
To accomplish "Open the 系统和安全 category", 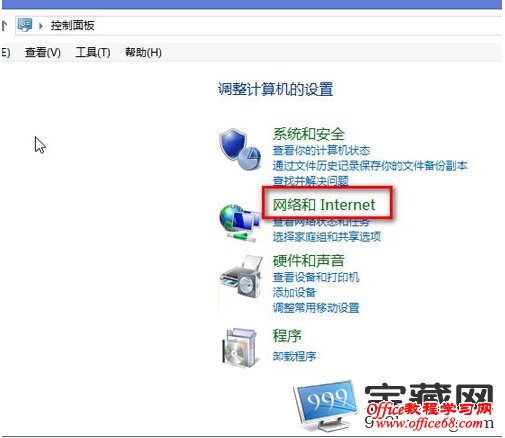I will [309, 134].
